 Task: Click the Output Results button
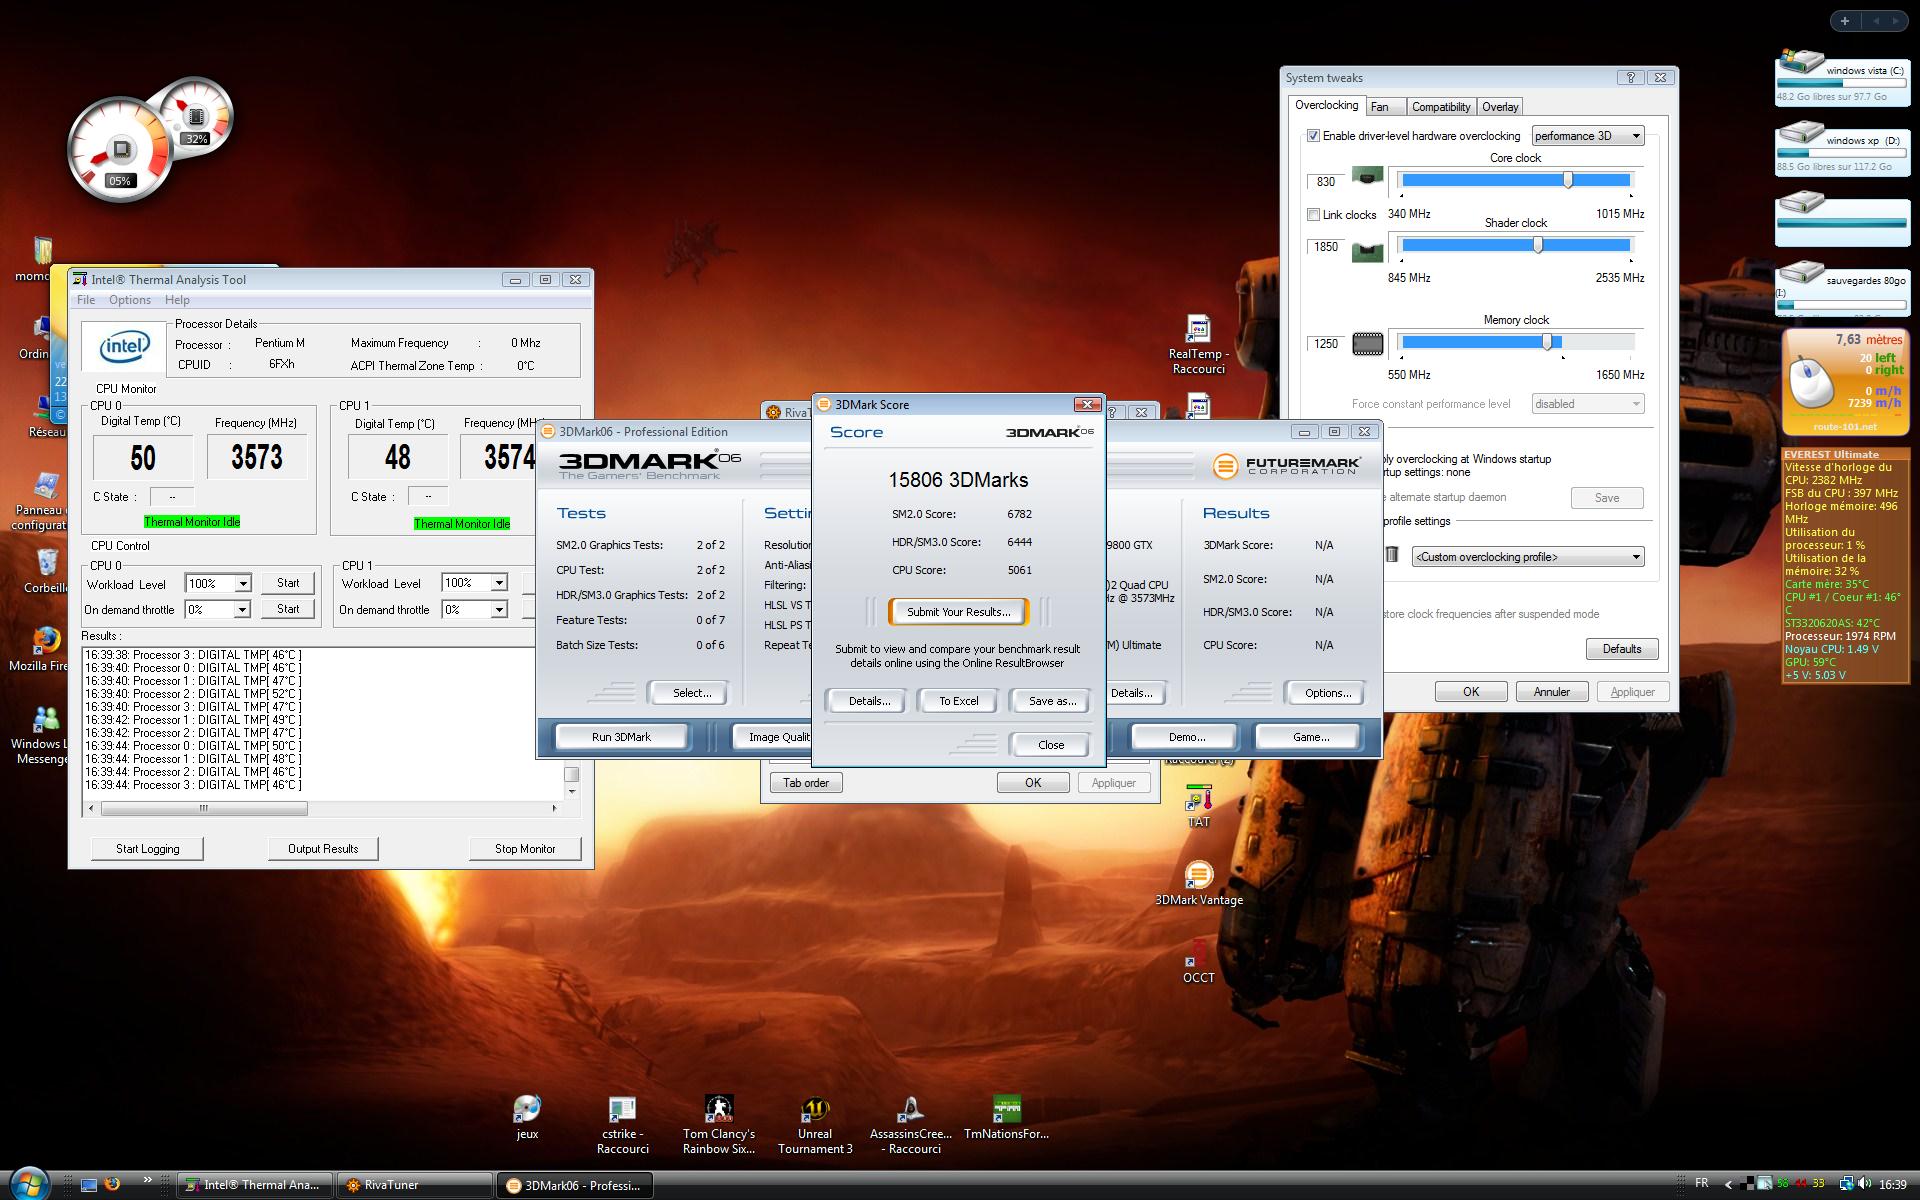[x=323, y=849]
